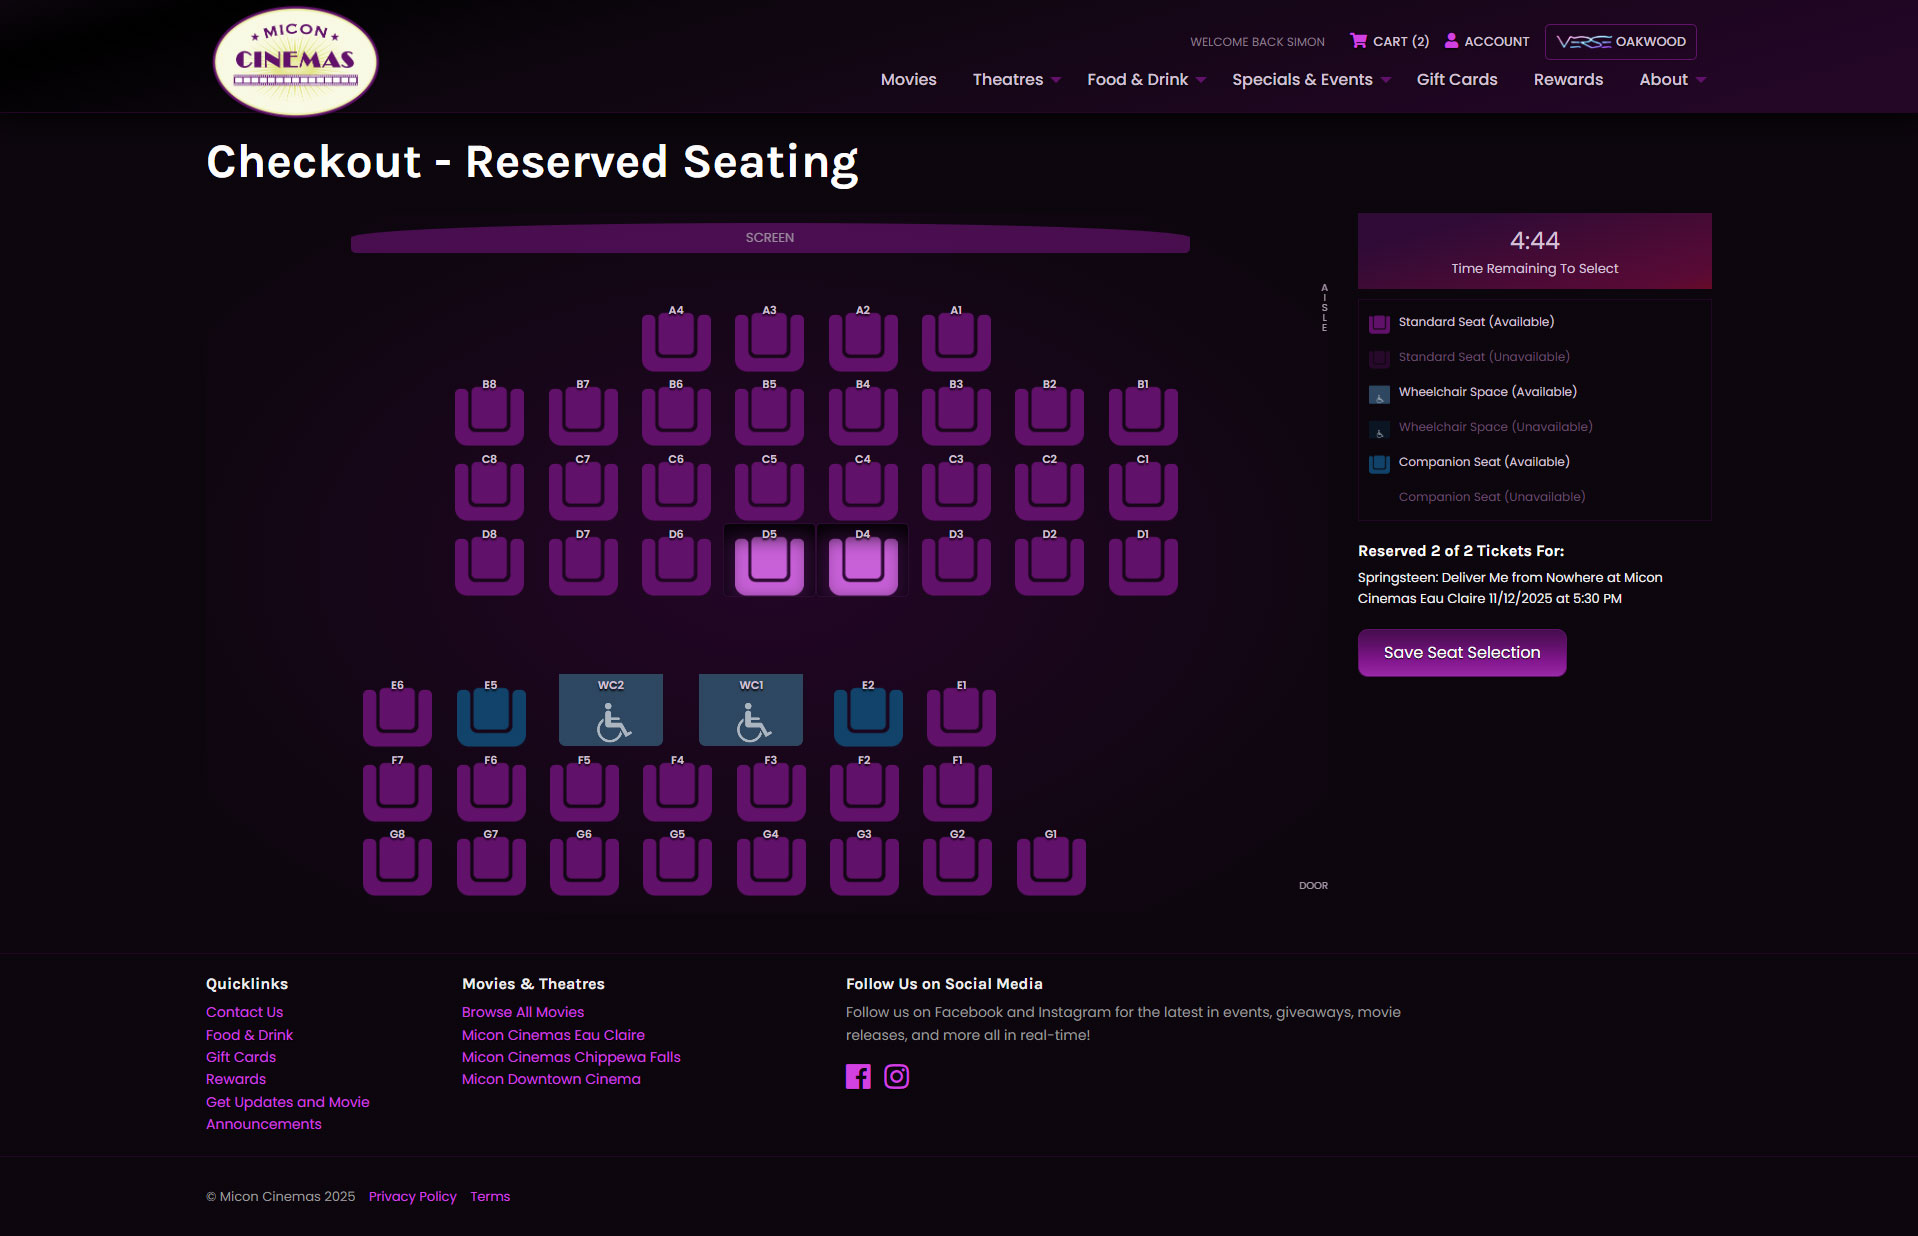Select wheelchair space WC2

pyautogui.click(x=610, y=711)
